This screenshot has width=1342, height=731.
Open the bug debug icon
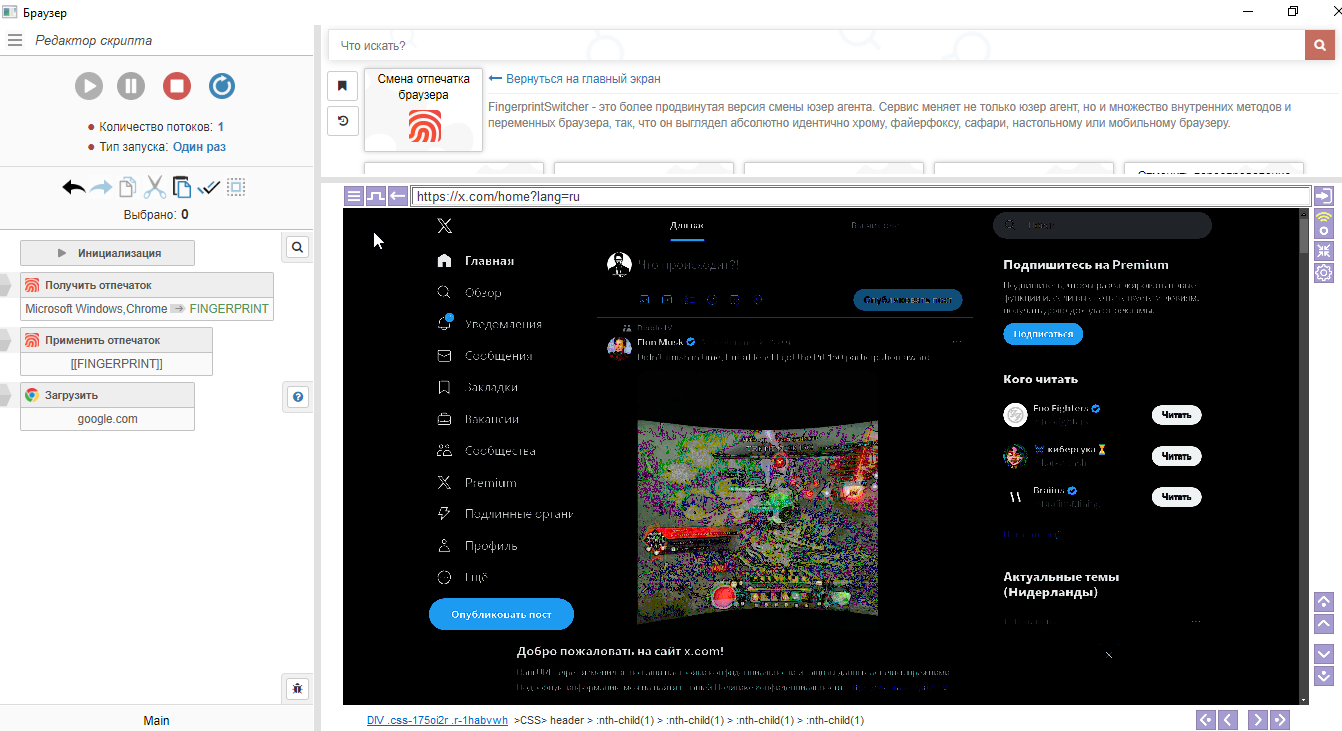point(297,688)
